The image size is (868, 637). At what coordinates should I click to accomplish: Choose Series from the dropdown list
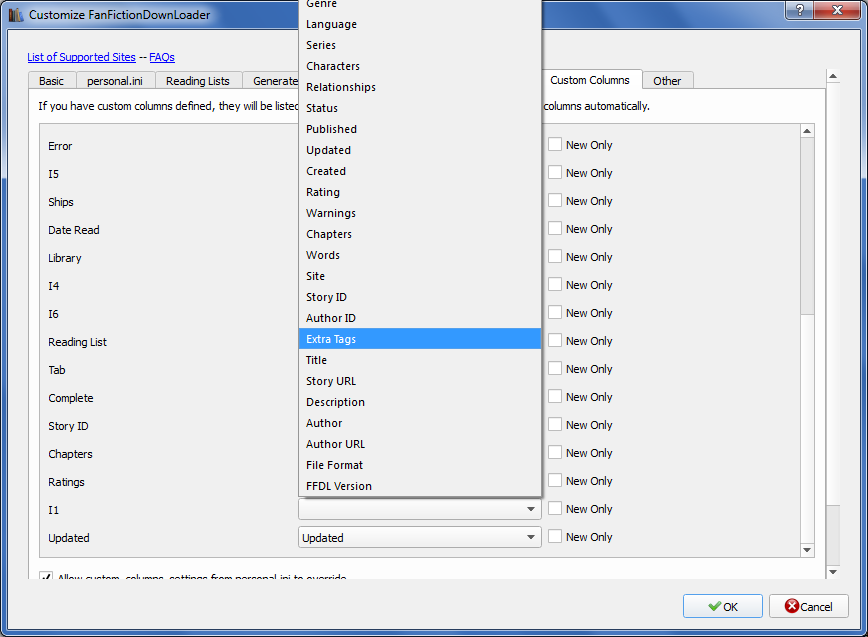click(x=420, y=45)
